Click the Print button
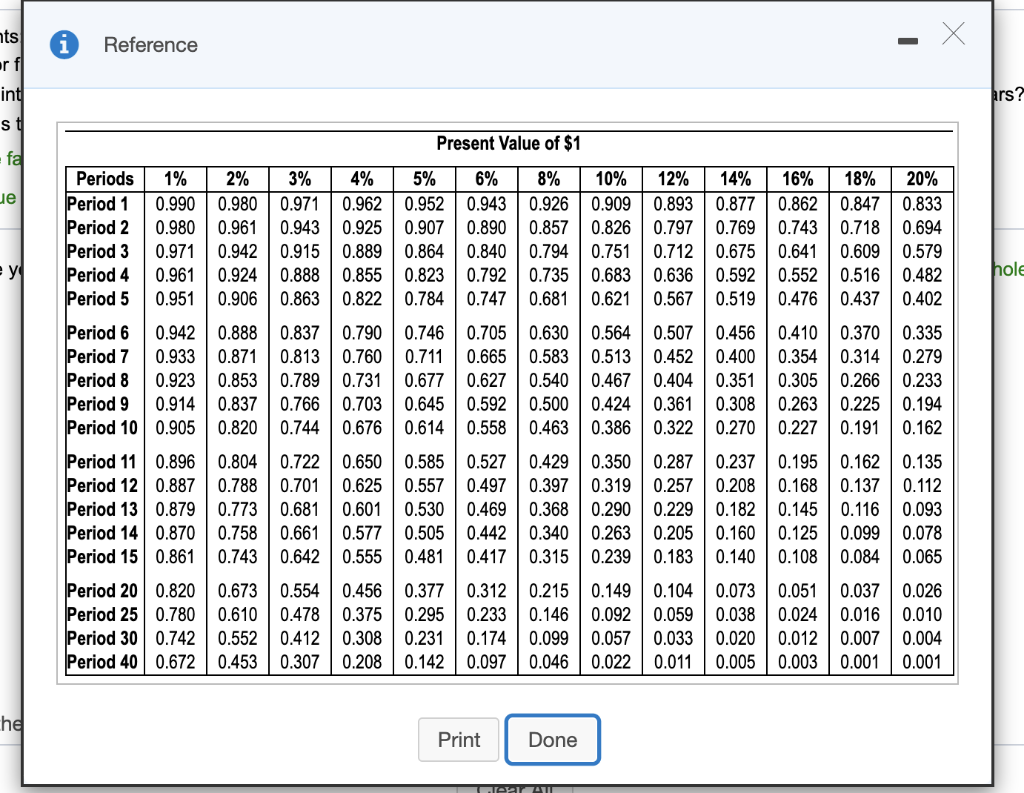Image resolution: width=1024 pixels, height=793 pixels. click(458, 739)
